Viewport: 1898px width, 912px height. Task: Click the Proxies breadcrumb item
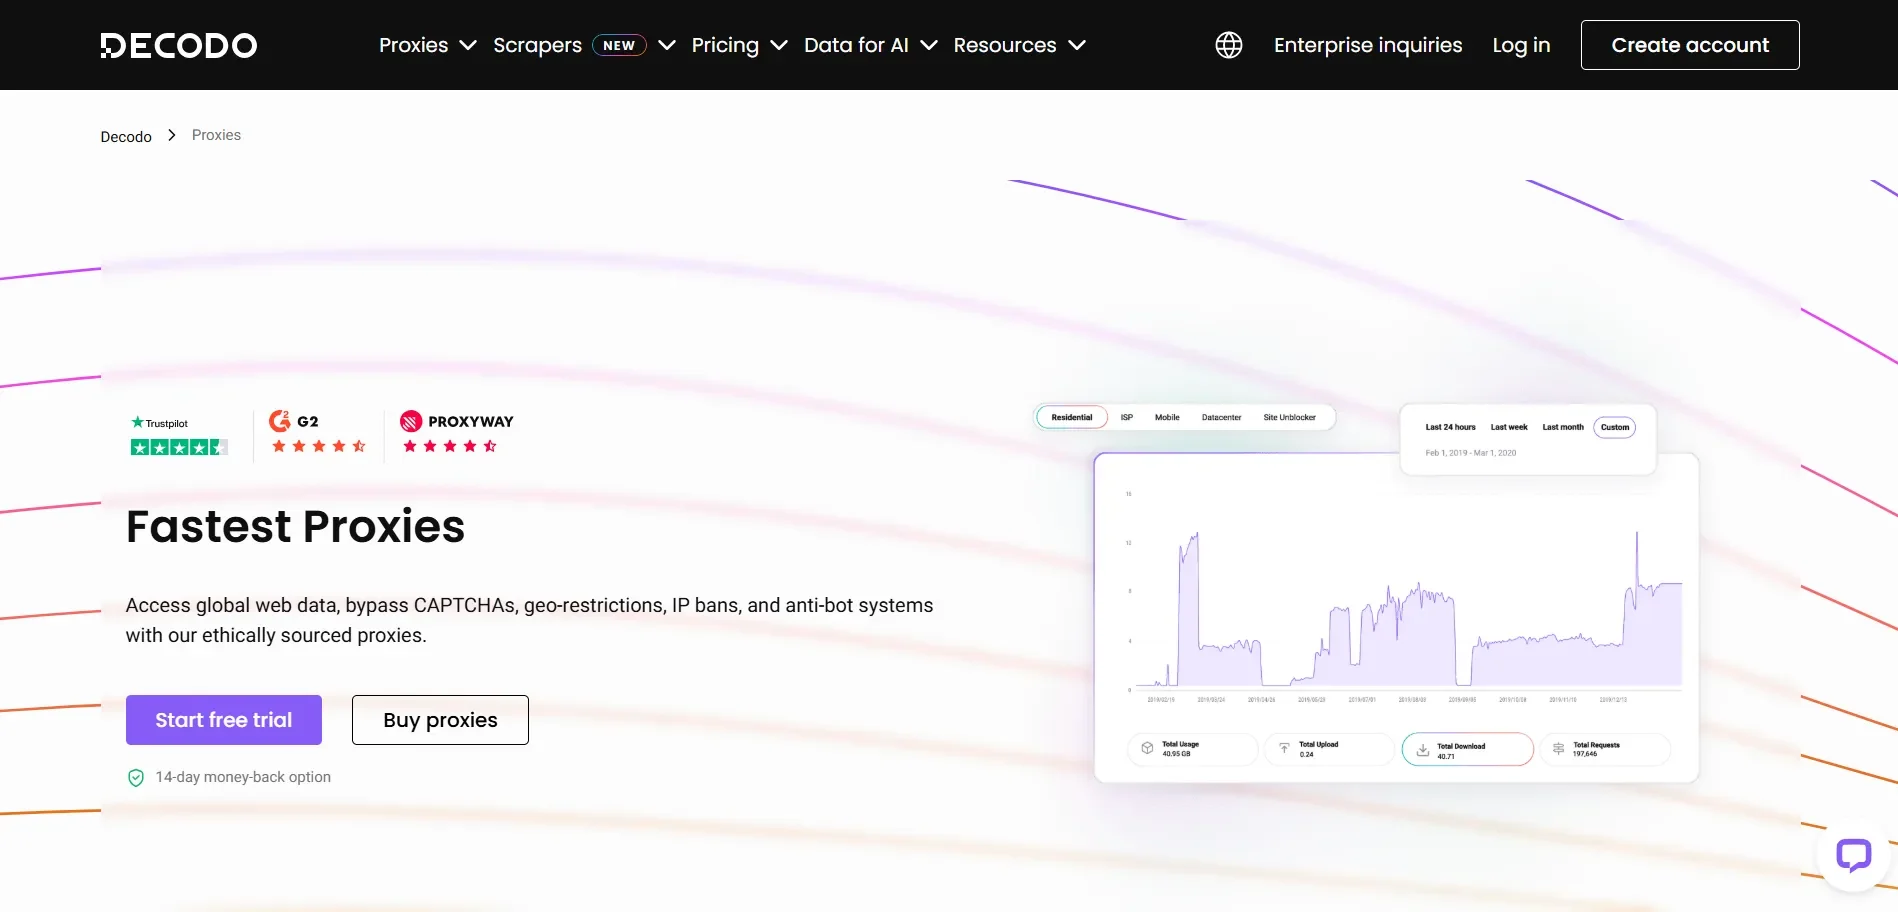[x=216, y=135]
